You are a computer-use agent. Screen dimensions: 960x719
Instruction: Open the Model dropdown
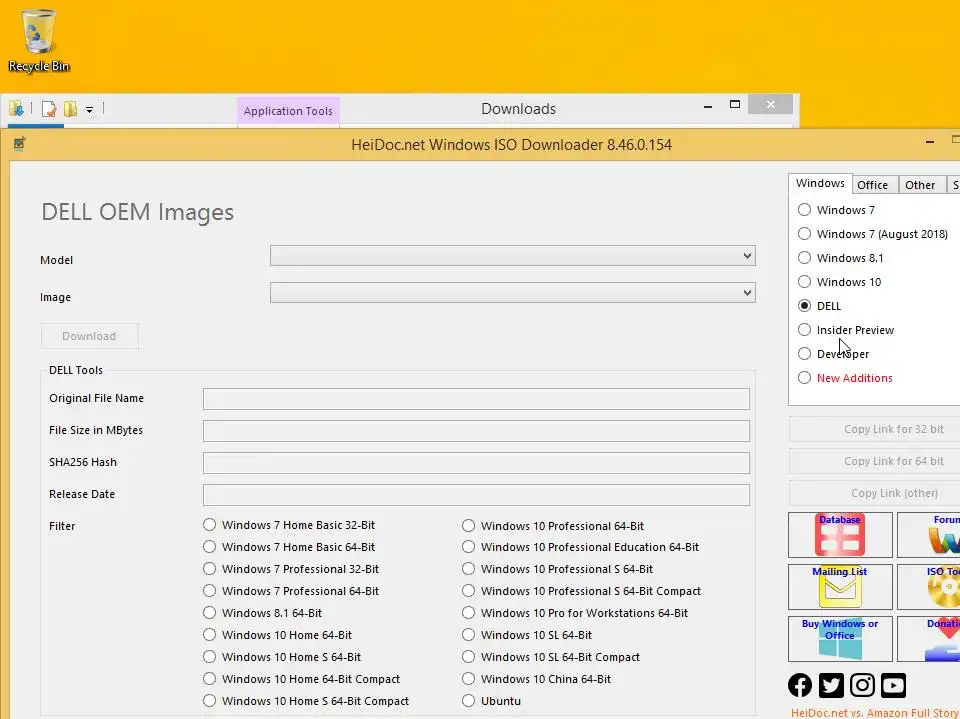[x=512, y=256]
